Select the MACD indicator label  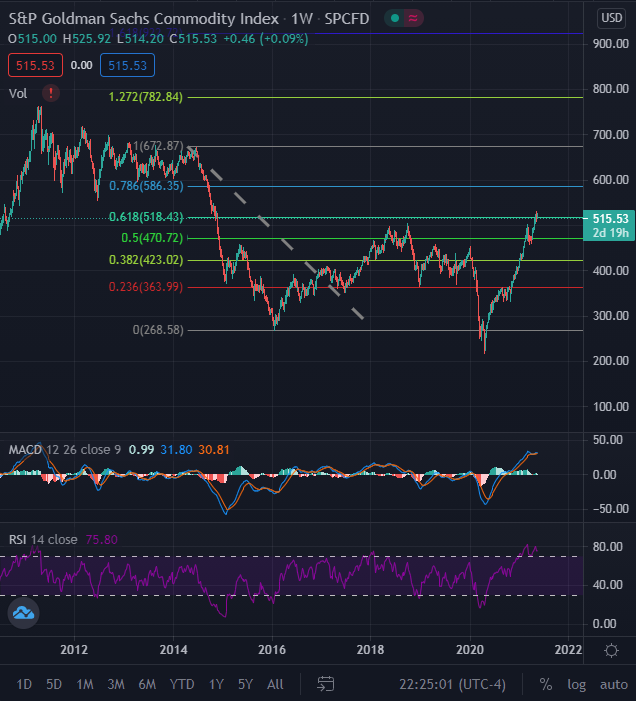tap(26, 449)
